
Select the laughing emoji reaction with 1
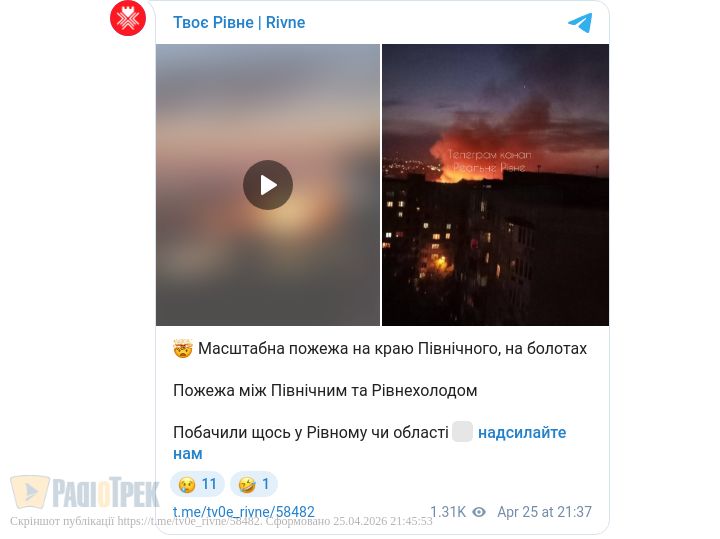pos(254,484)
